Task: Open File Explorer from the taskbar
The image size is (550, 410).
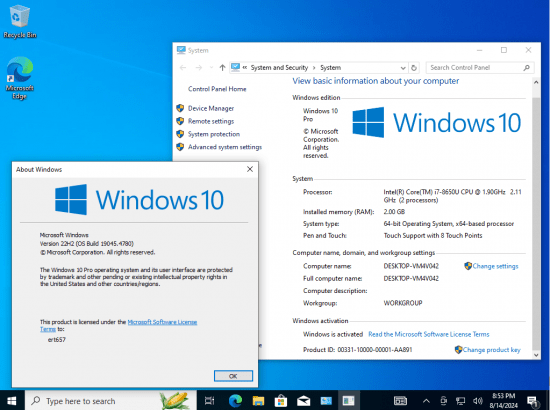Action: pyautogui.click(x=258, y=401)
